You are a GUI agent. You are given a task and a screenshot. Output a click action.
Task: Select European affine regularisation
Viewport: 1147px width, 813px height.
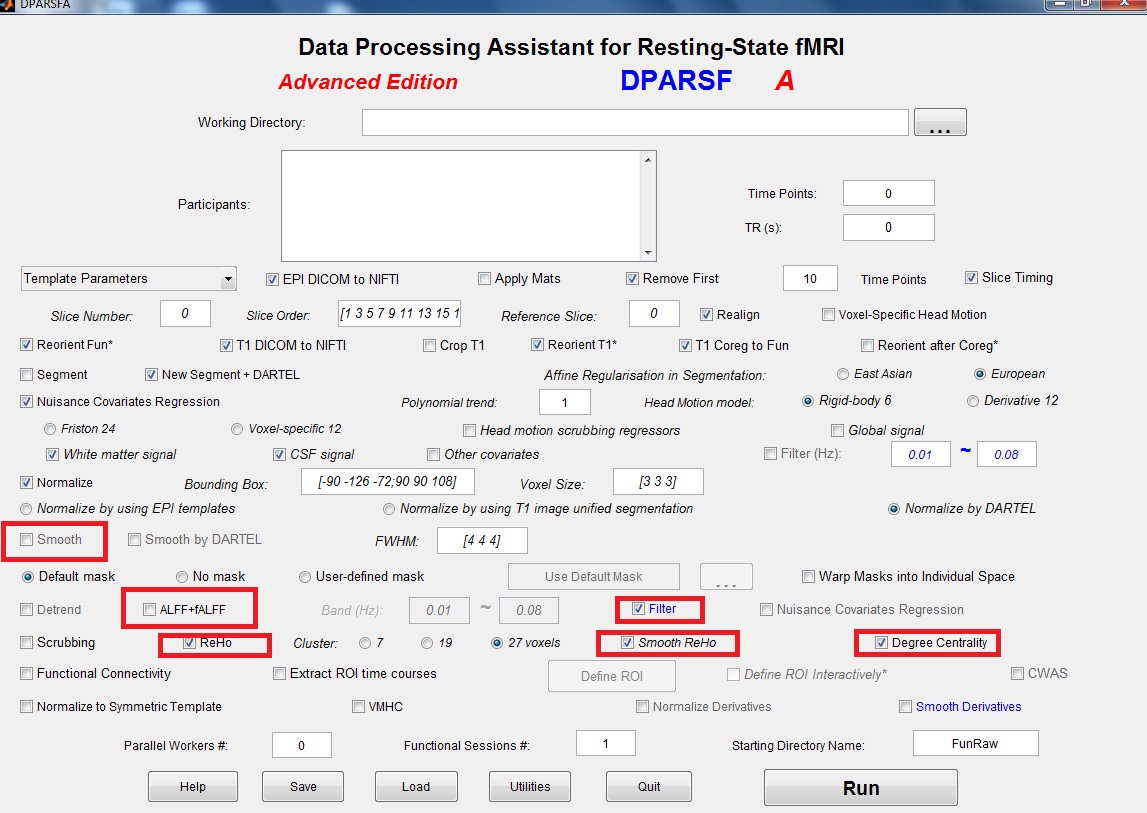980,374
